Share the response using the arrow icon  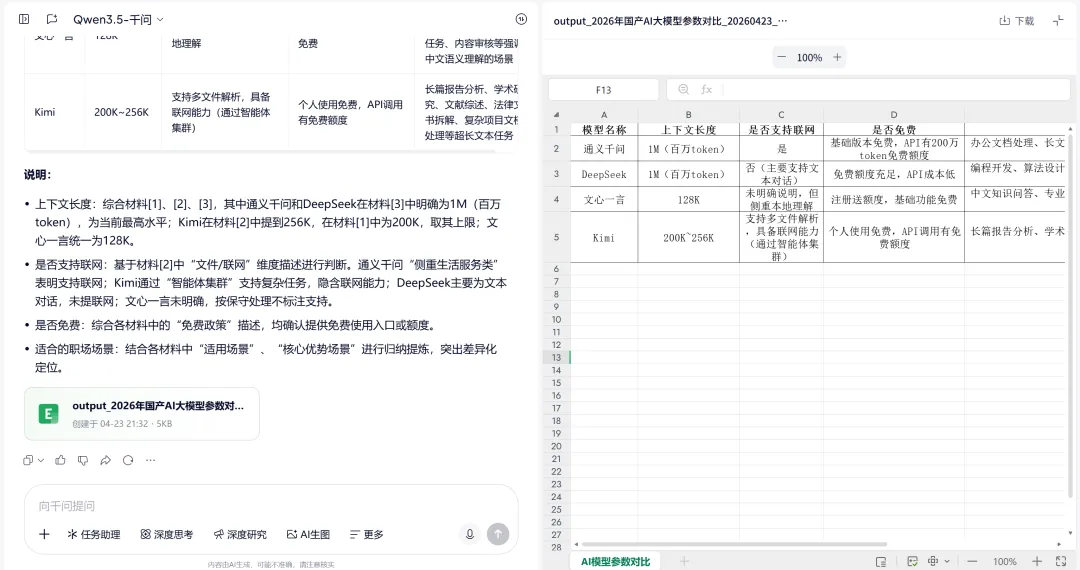[x=105, y=460]
